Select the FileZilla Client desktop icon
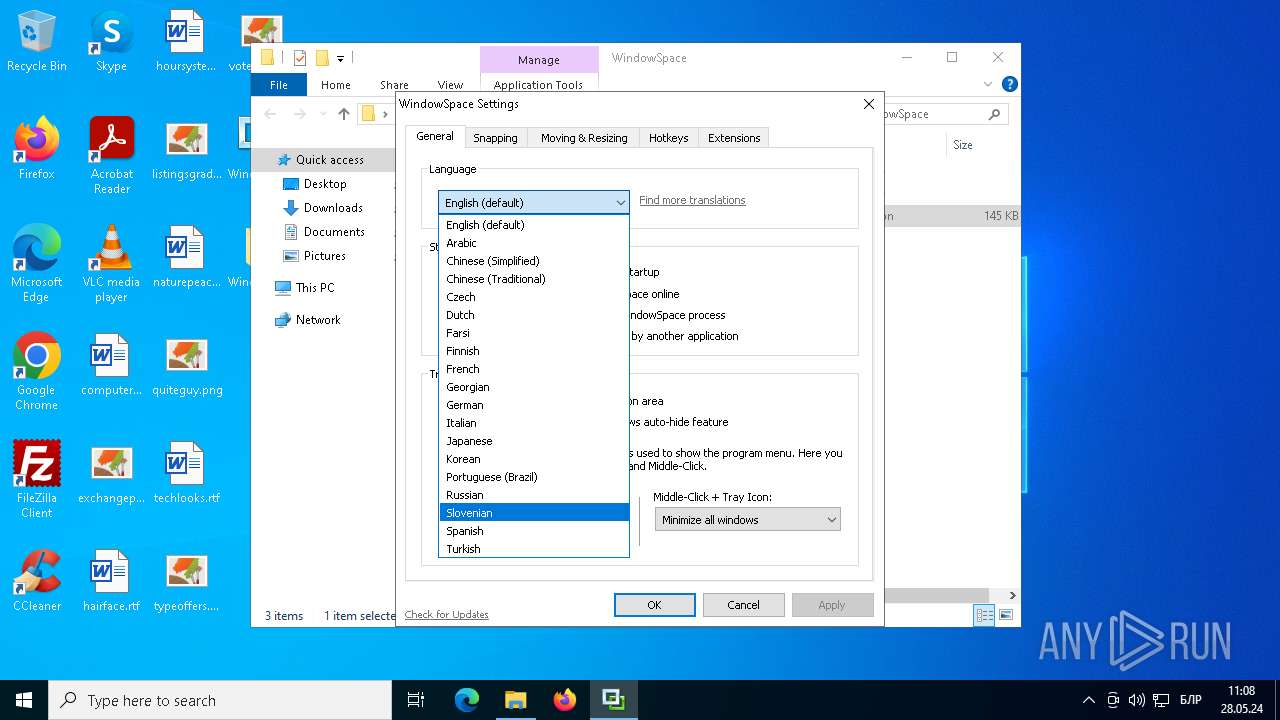This screenshot has width=1280, height=720. (x=37, y=478)
